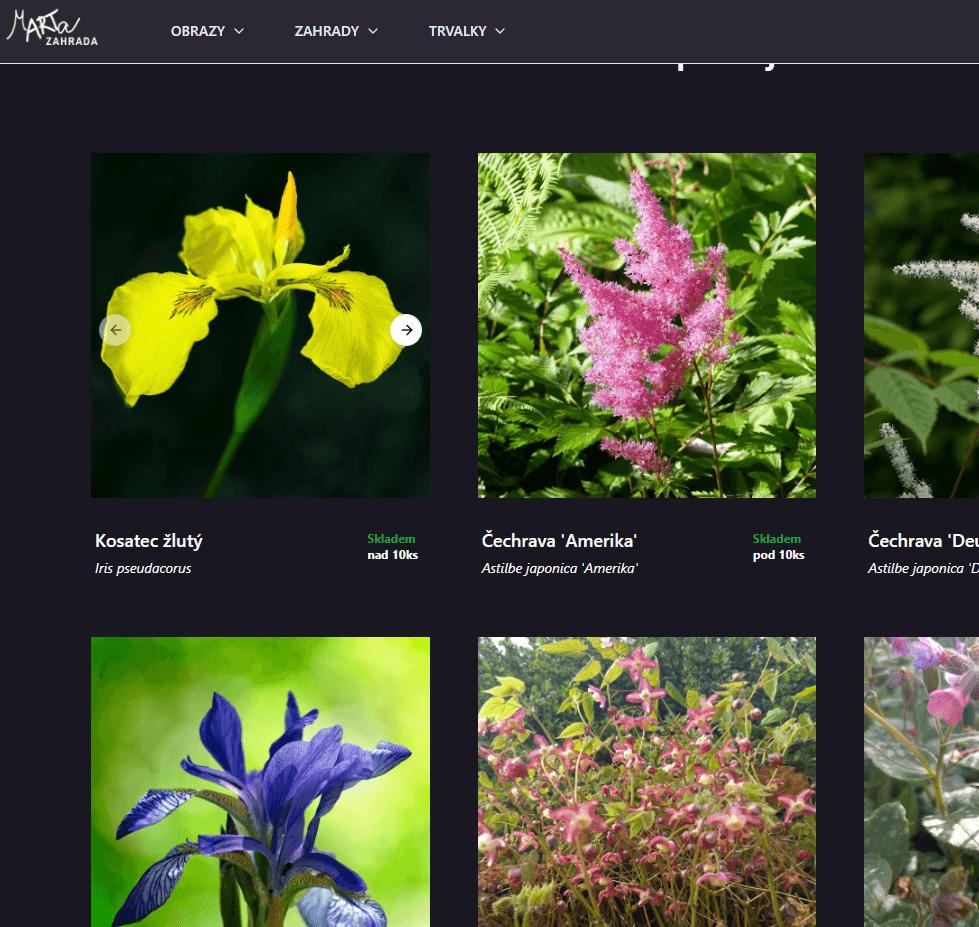The width and height of the screenshot is (979, 927).
Task: Open the partially visible Čechrava 'Deu' title
Action: coord(923,541)
